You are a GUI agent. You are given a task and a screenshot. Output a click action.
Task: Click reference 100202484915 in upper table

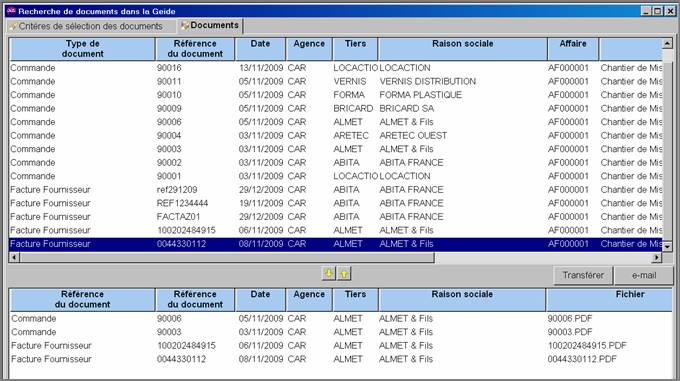(x=186, y=230)
